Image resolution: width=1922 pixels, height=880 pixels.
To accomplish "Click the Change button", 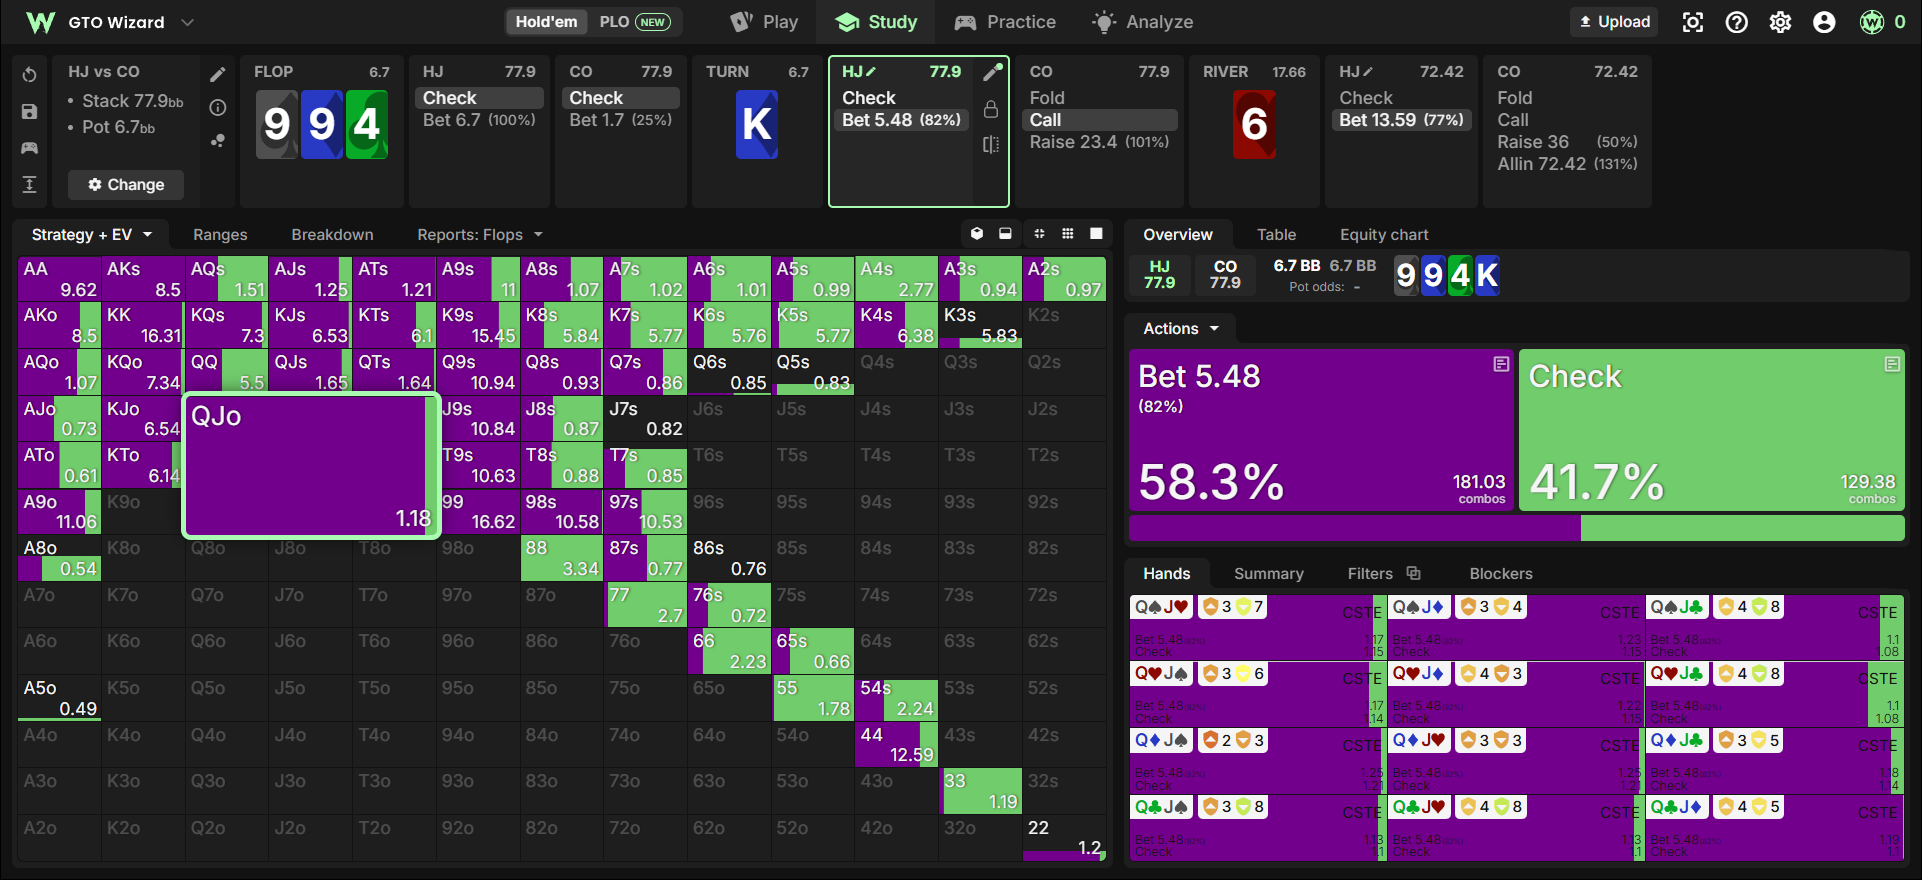I will 126,184.
